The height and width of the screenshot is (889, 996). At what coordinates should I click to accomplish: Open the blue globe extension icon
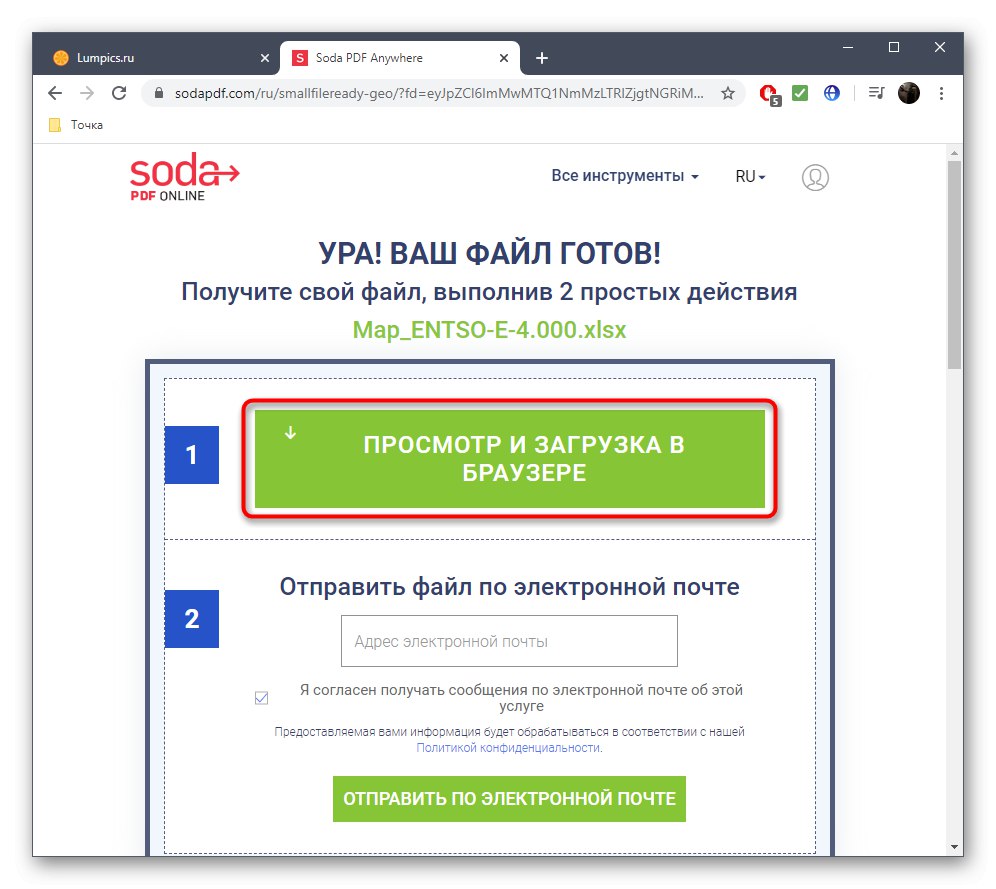[832, 93]
